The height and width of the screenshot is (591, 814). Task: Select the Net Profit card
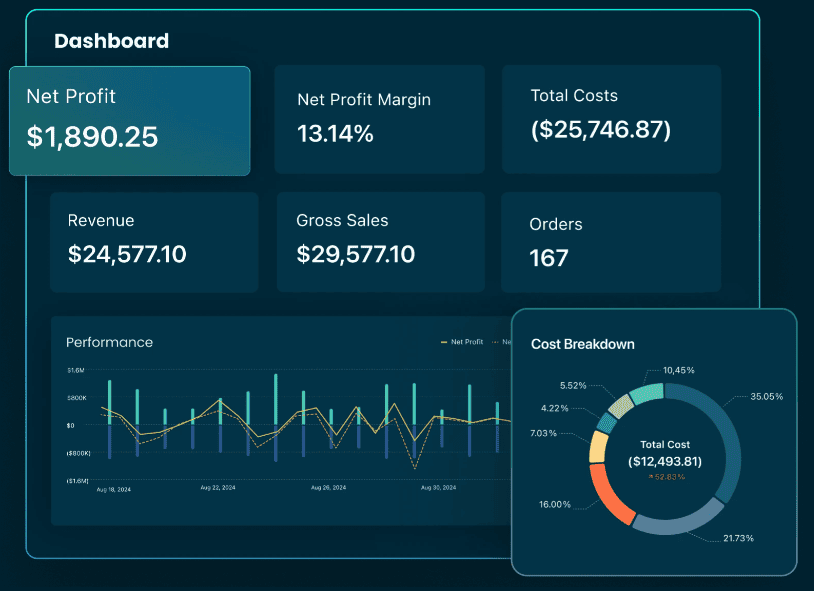[129, 120]
